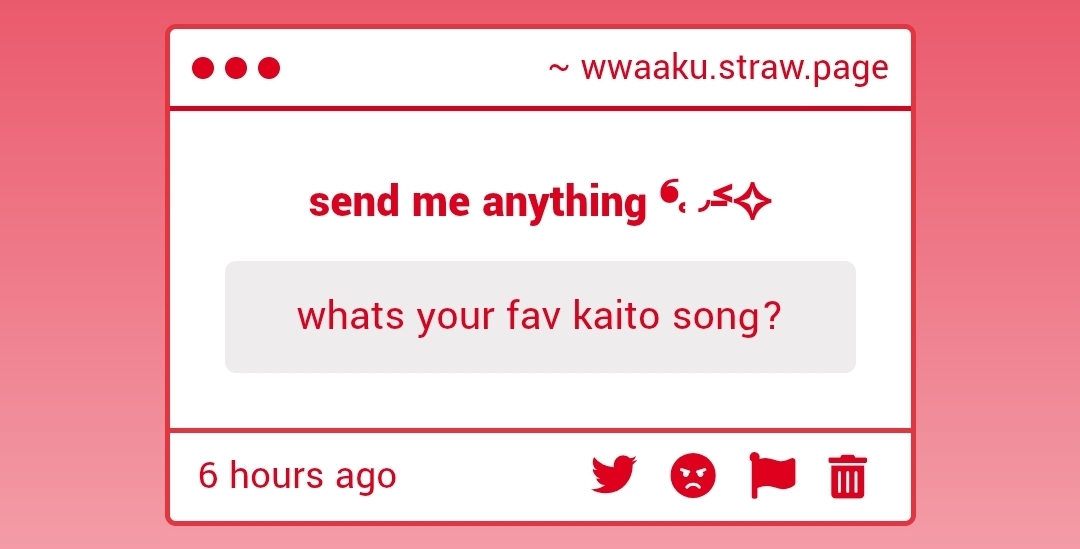Share the question via the Twitter bird icon
This screenshot has height=549, width=1080.
(x=613, y=475)
